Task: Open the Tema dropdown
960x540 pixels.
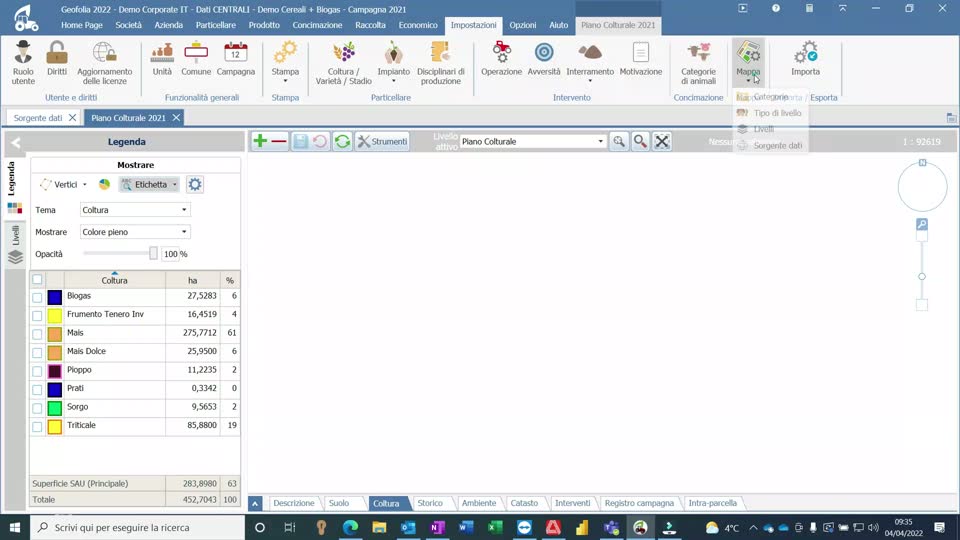Action: click(135, 209)
